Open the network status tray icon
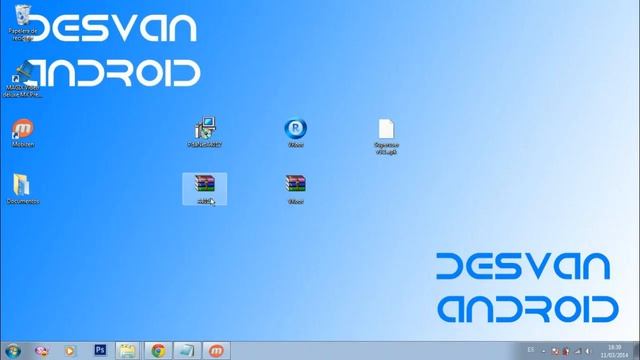The image size is (640, 360). (578, 351)
